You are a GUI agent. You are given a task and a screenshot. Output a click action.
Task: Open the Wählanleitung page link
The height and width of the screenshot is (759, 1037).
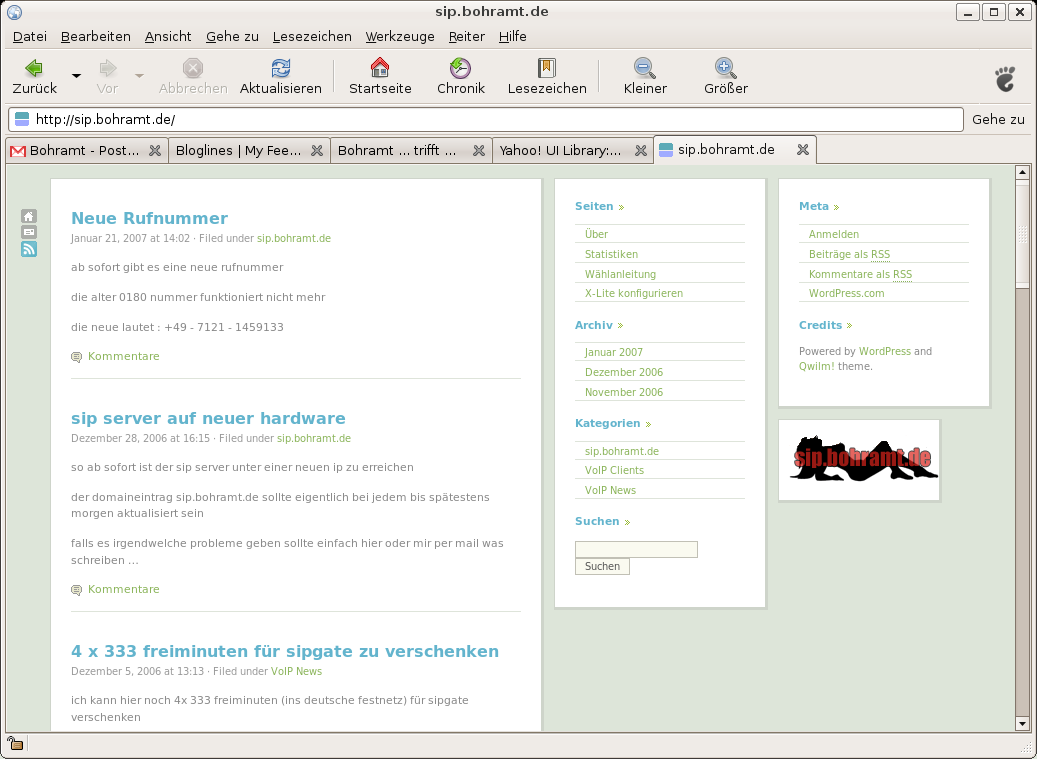pyautogui.click(x=620, y=274)
